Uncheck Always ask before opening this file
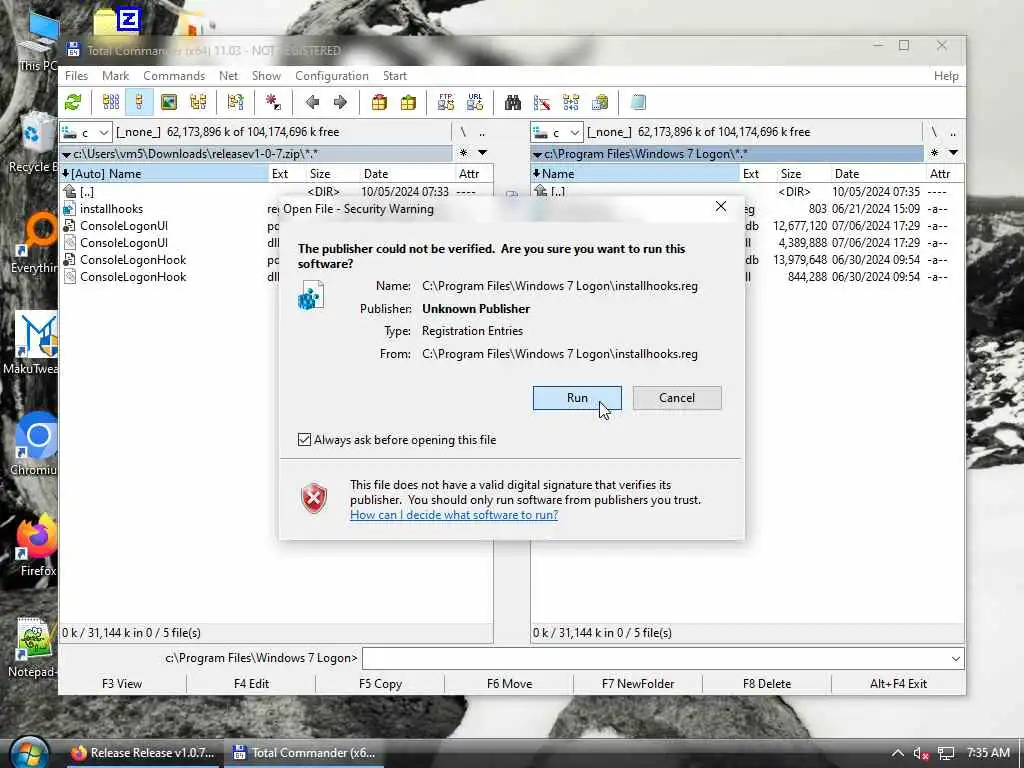1024x768 pixels. pyautogui.click(x=304, y=440)
